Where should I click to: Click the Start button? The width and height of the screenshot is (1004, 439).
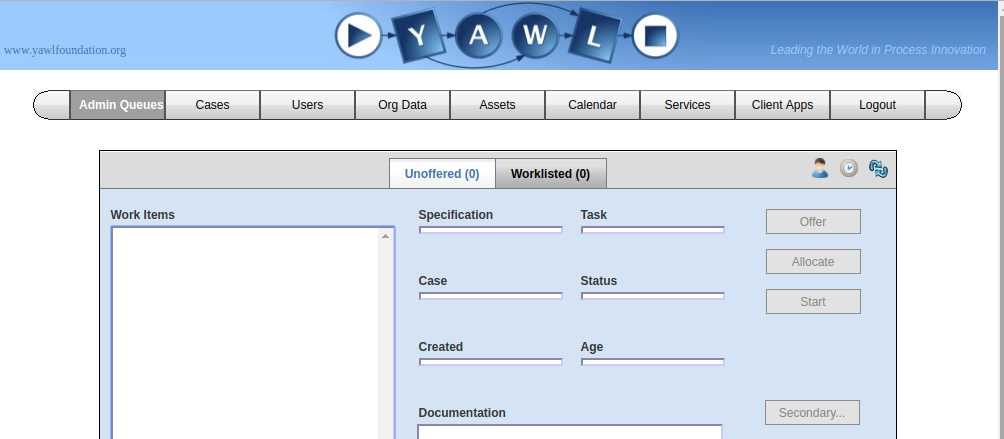[x=813, y=301]
